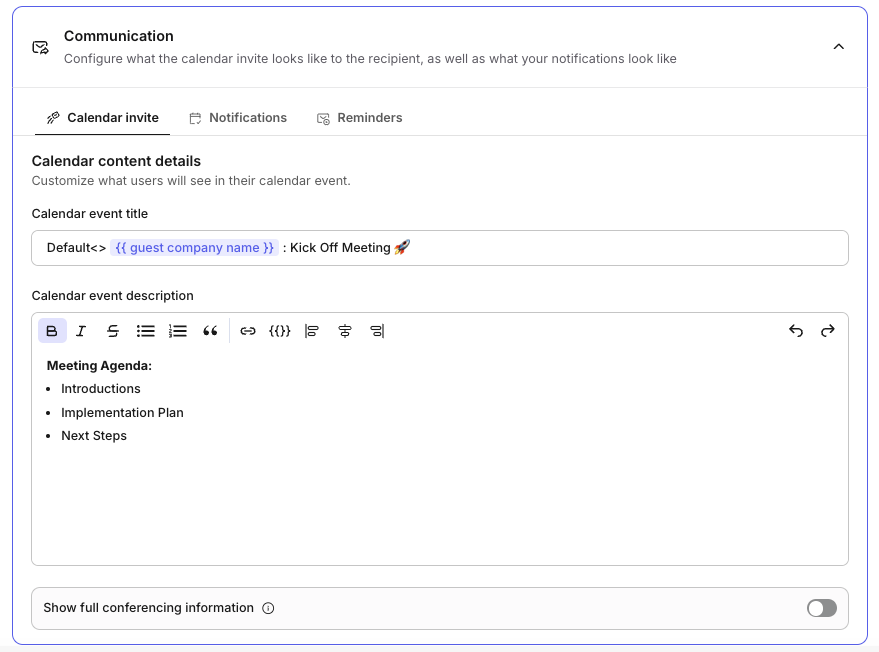Insert a bulleted list
The height and width of the screenshot is (652, 879).
[x=145, y=331]
